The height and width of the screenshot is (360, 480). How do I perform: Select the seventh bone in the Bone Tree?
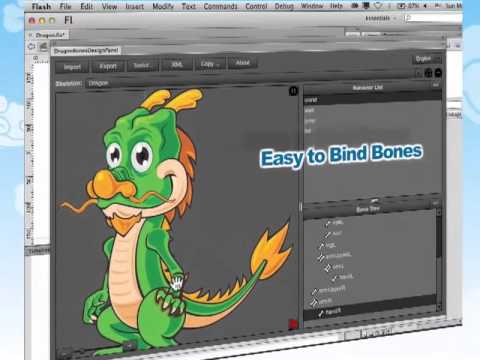[x=329, y=290]
